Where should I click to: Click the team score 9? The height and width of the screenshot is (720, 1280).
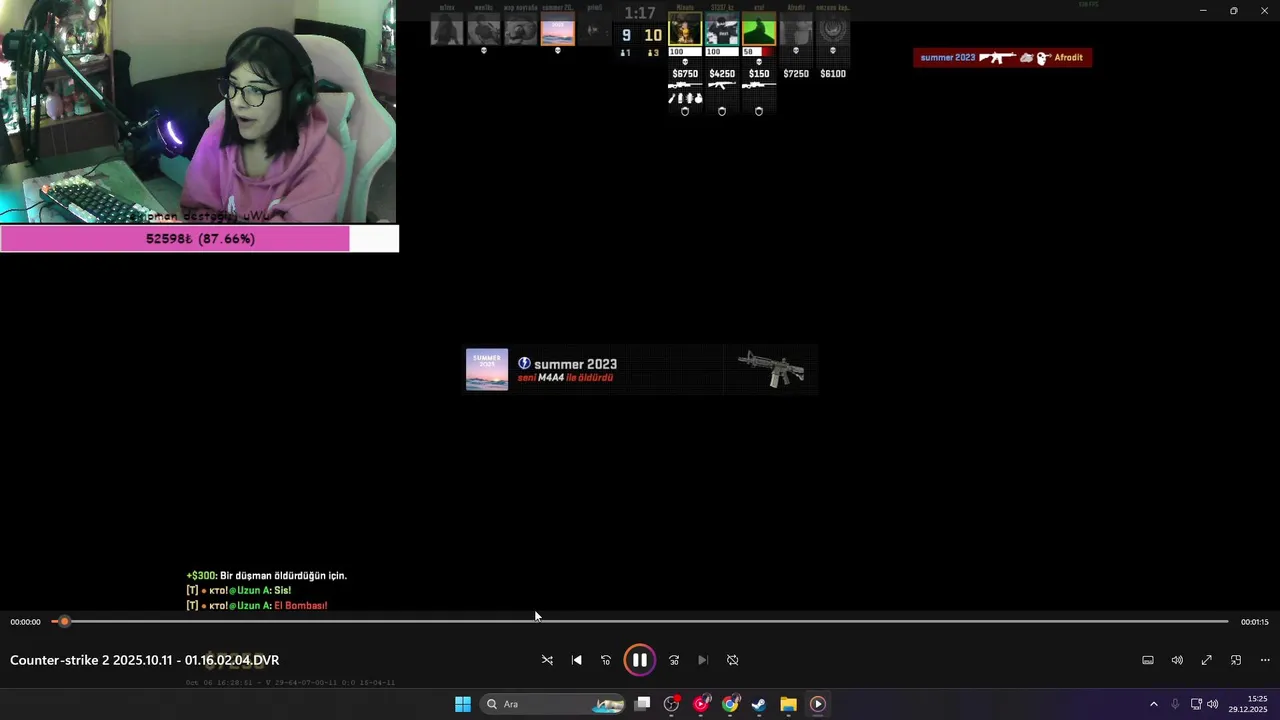(x=626, y=35)
